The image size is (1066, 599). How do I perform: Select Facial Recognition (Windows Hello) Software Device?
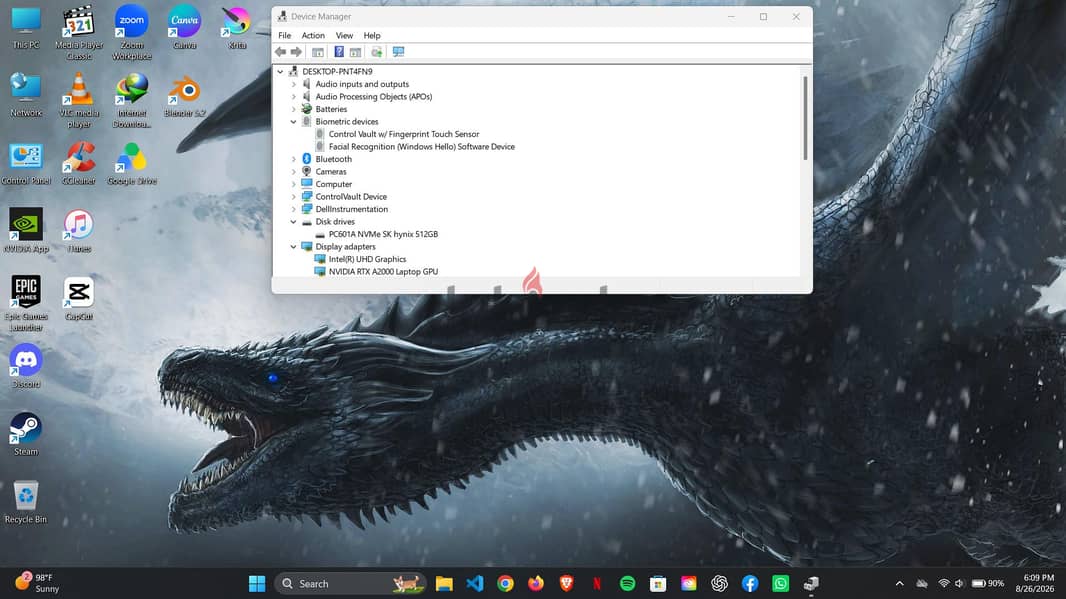(422, 147)
